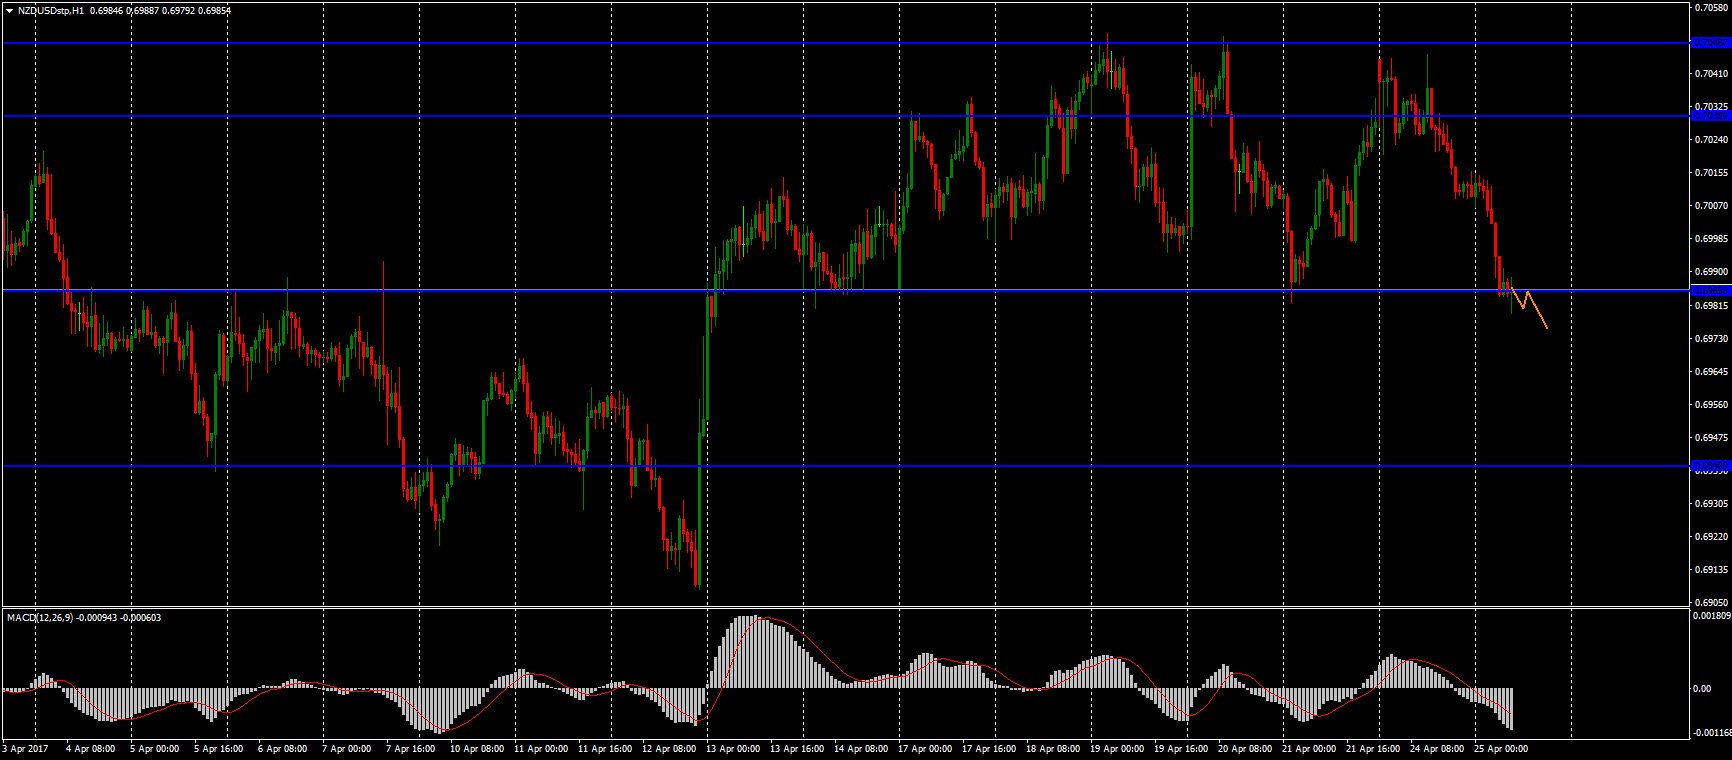Click the 25 Apr 00:00 time label
The width and height of the screenshot is (1732, 760).
pyautogui.click(x=1501, y=748)
